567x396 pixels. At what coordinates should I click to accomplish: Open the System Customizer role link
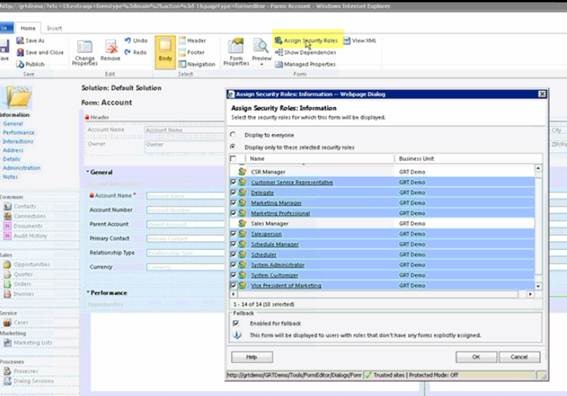pos(274,275)
